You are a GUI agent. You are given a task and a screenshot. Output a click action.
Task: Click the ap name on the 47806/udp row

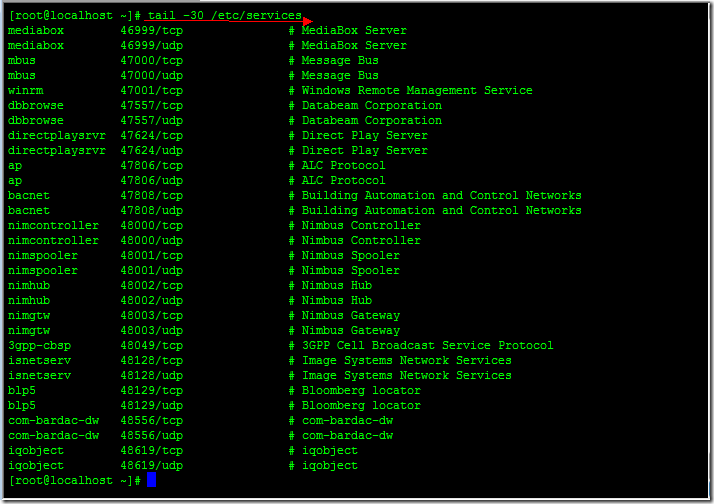coord(15,181)
